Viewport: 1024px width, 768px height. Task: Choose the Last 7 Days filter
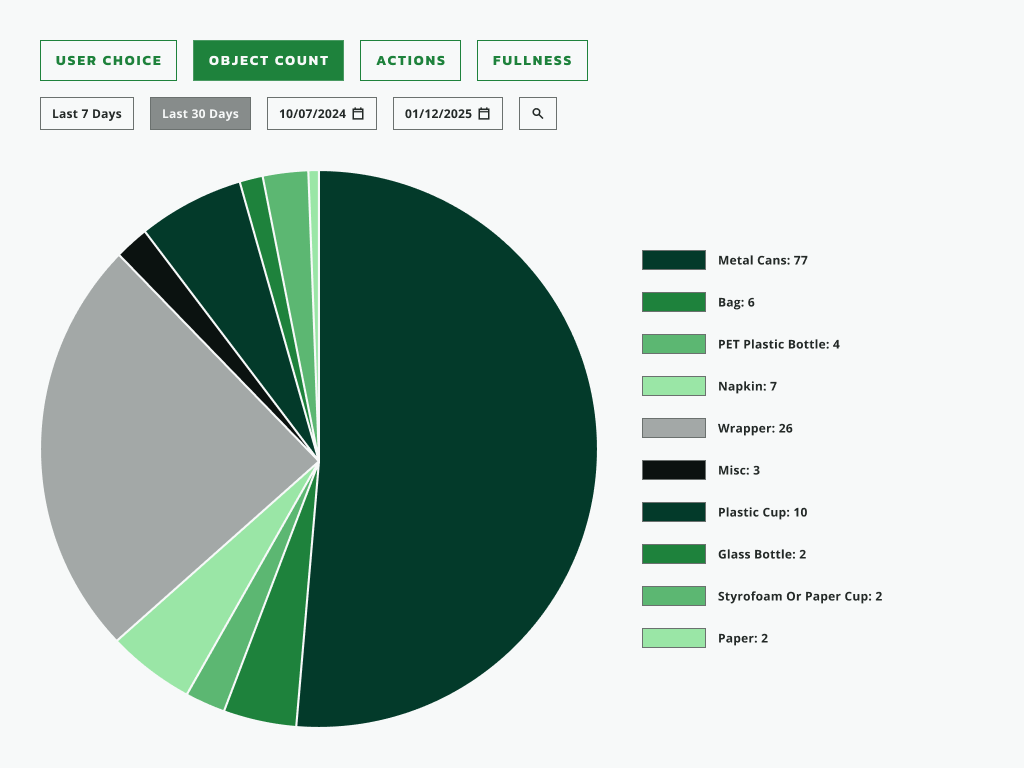point(87,114)
